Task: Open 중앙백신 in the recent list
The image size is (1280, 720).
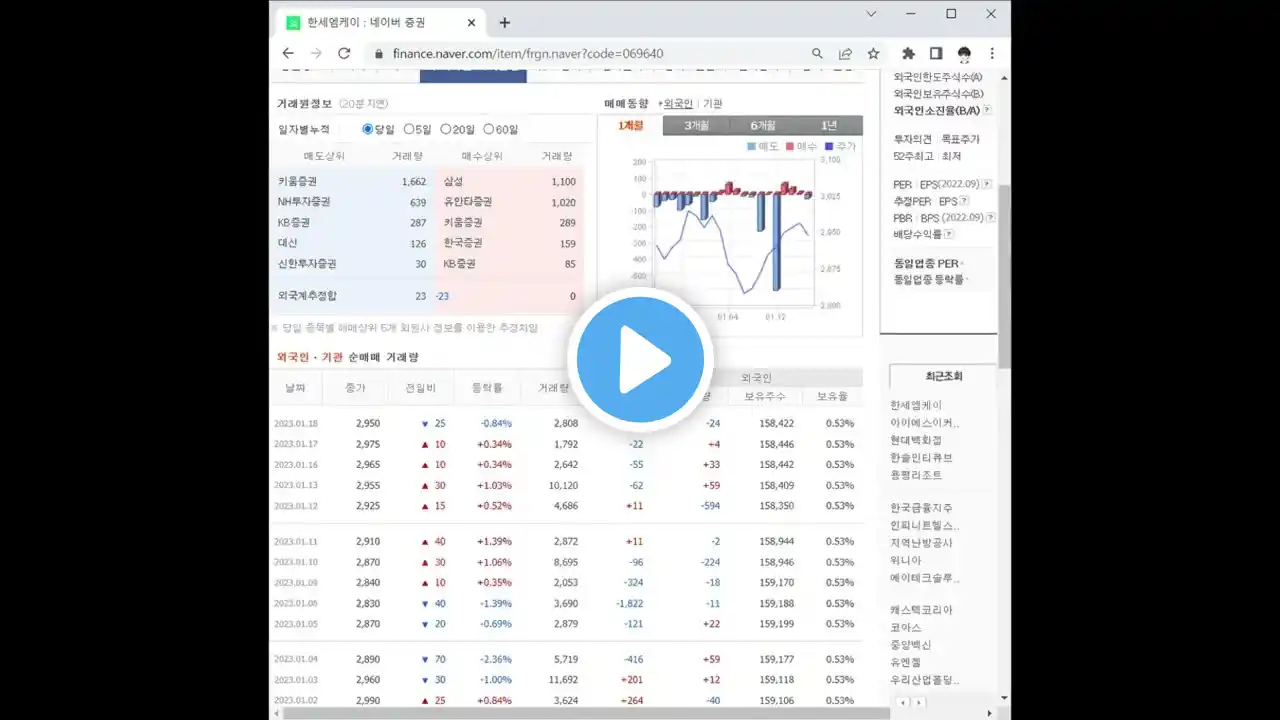Action: click(910, 645)
